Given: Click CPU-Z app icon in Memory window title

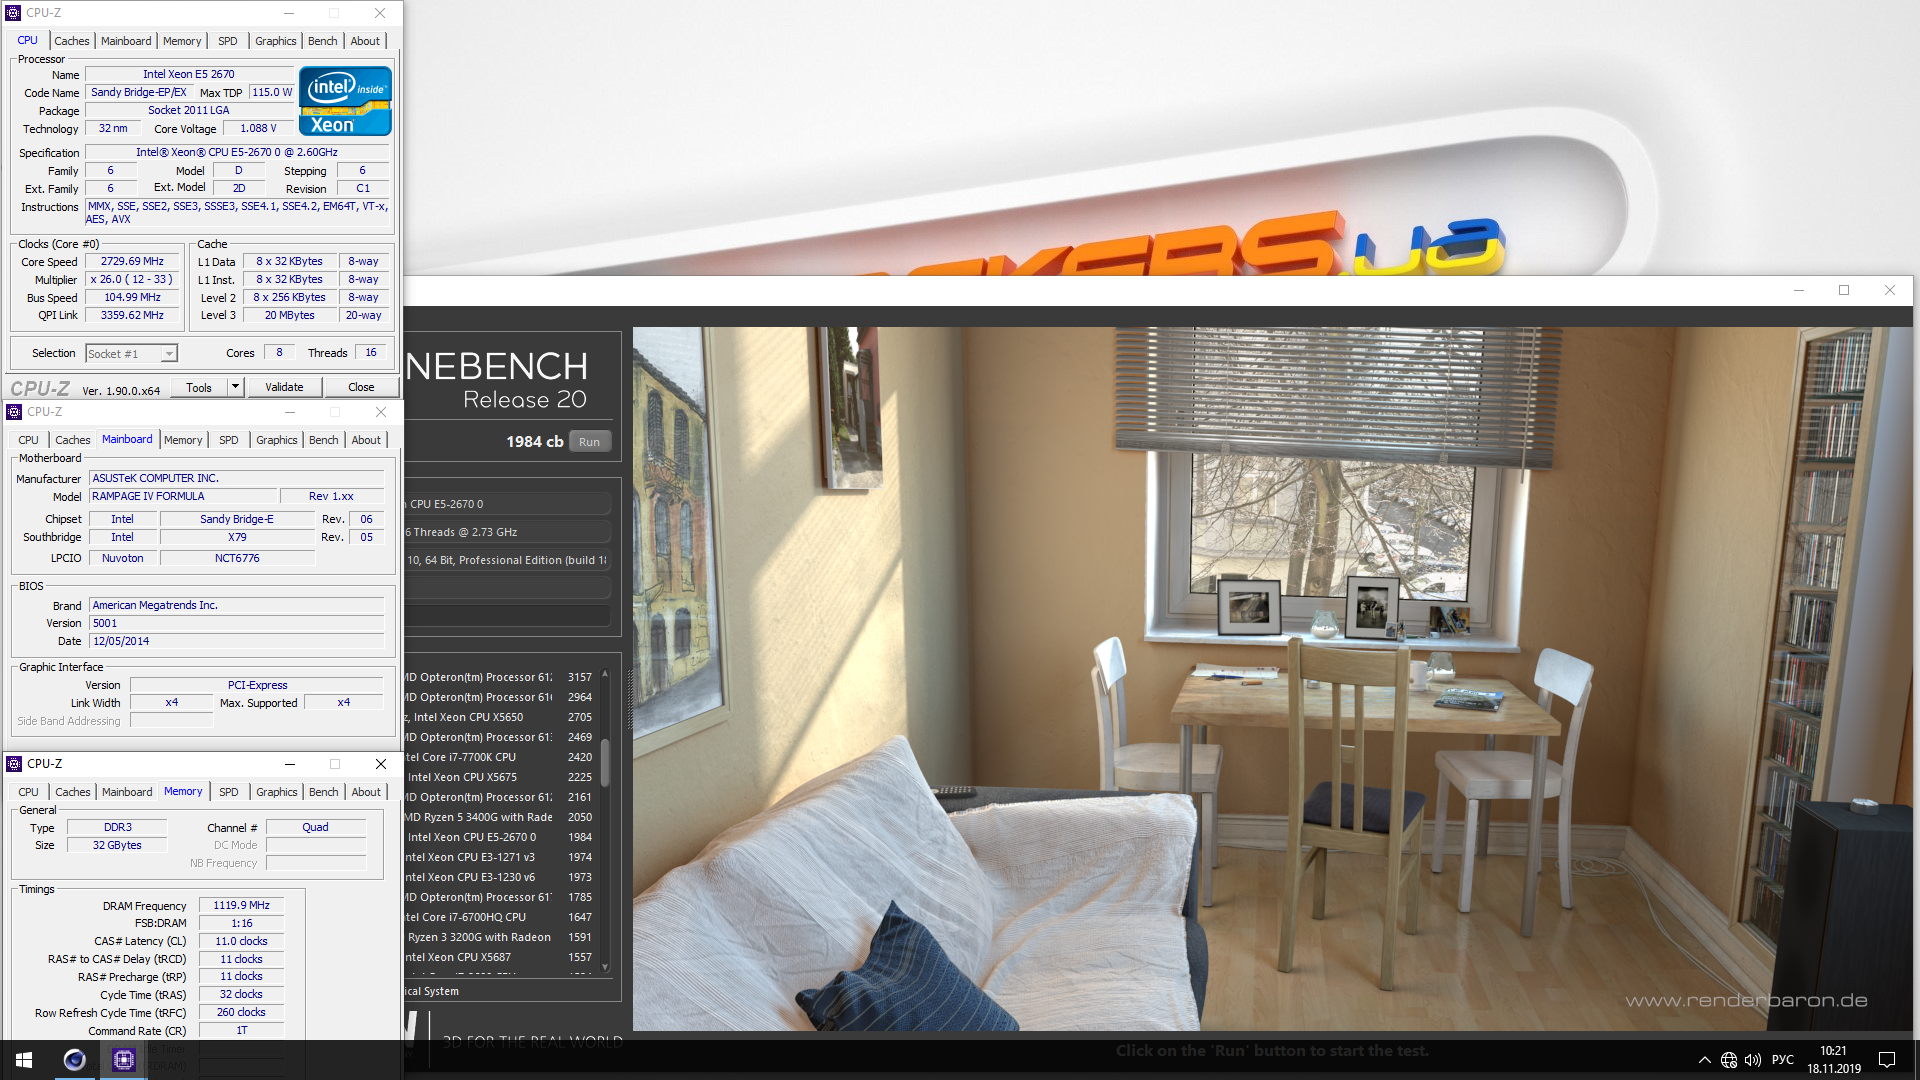Looking at the screenshot, I should click(14, 764).
